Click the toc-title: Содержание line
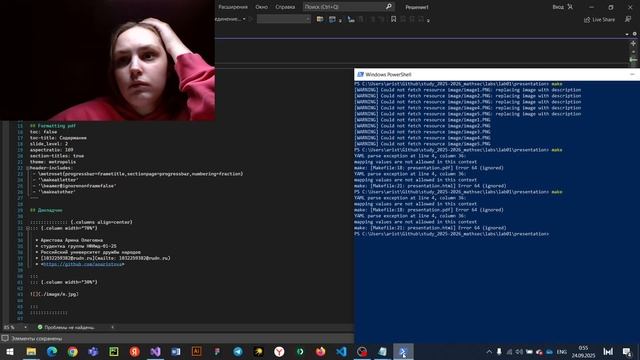This screenshot has height=360, width=640. pyautogui.click(x=58, y=138)
